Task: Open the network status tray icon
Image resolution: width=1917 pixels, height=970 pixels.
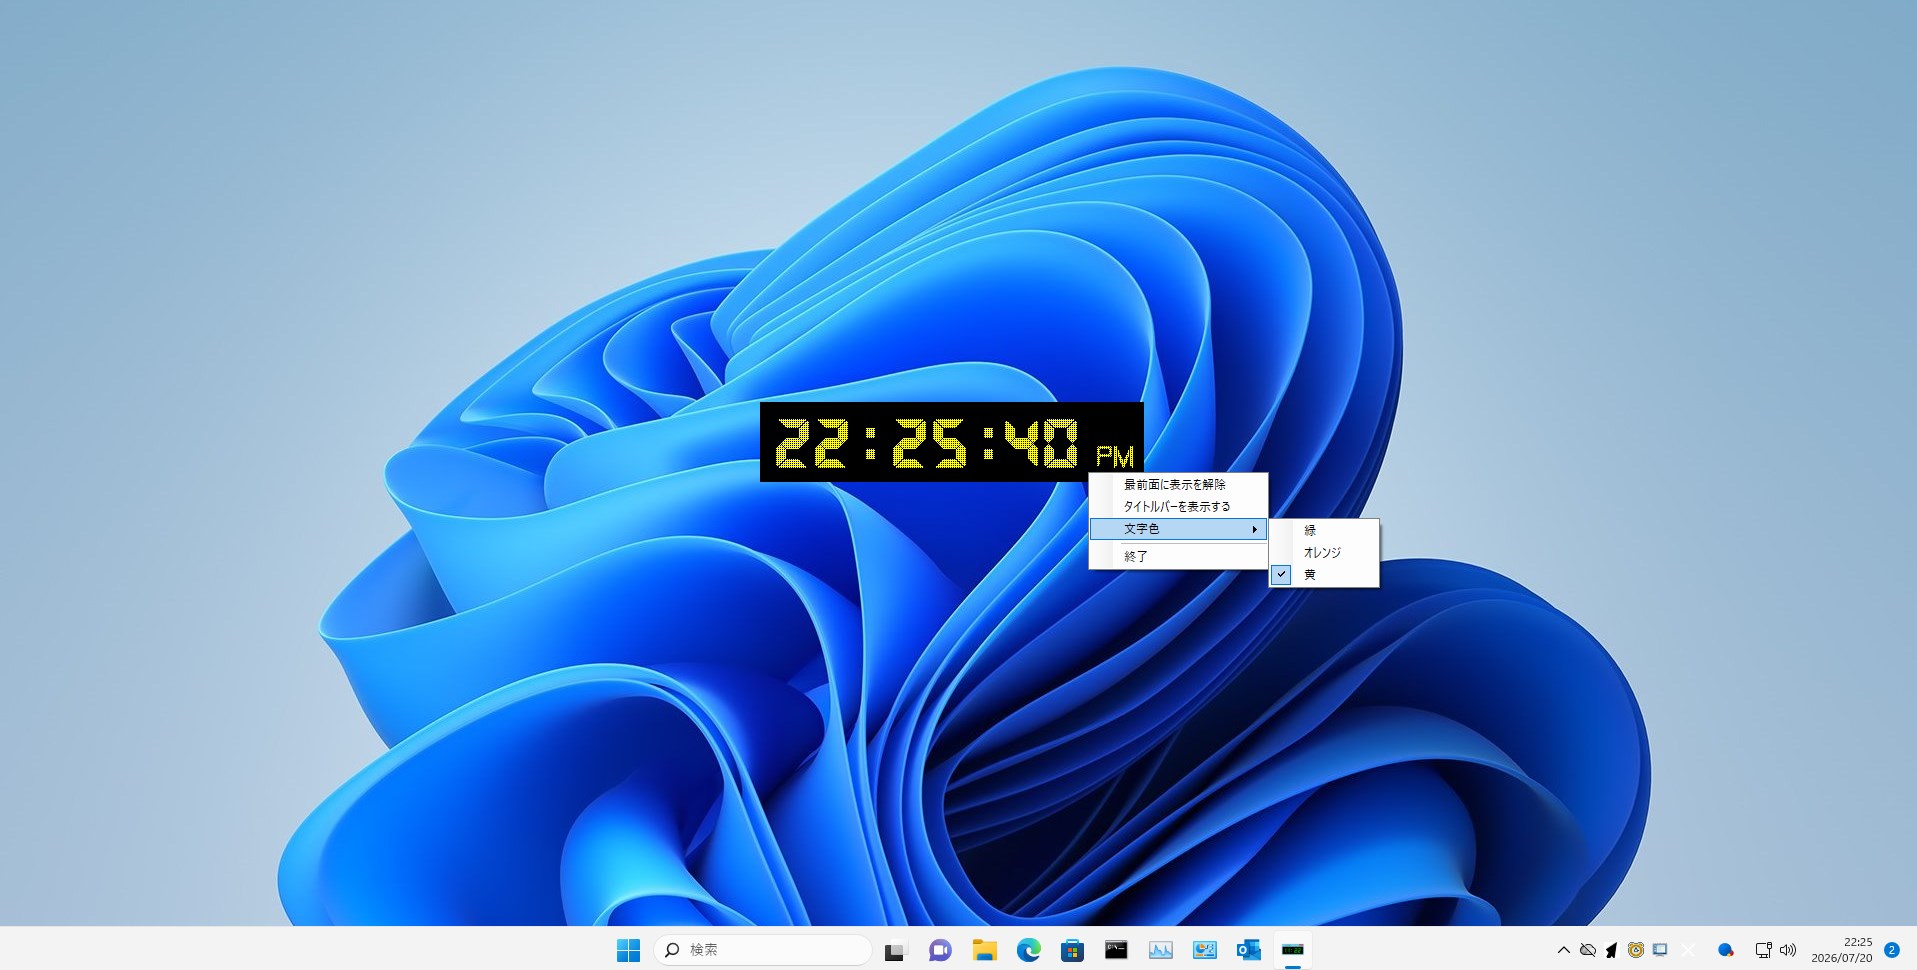Action: click(x=1764, y=950)
